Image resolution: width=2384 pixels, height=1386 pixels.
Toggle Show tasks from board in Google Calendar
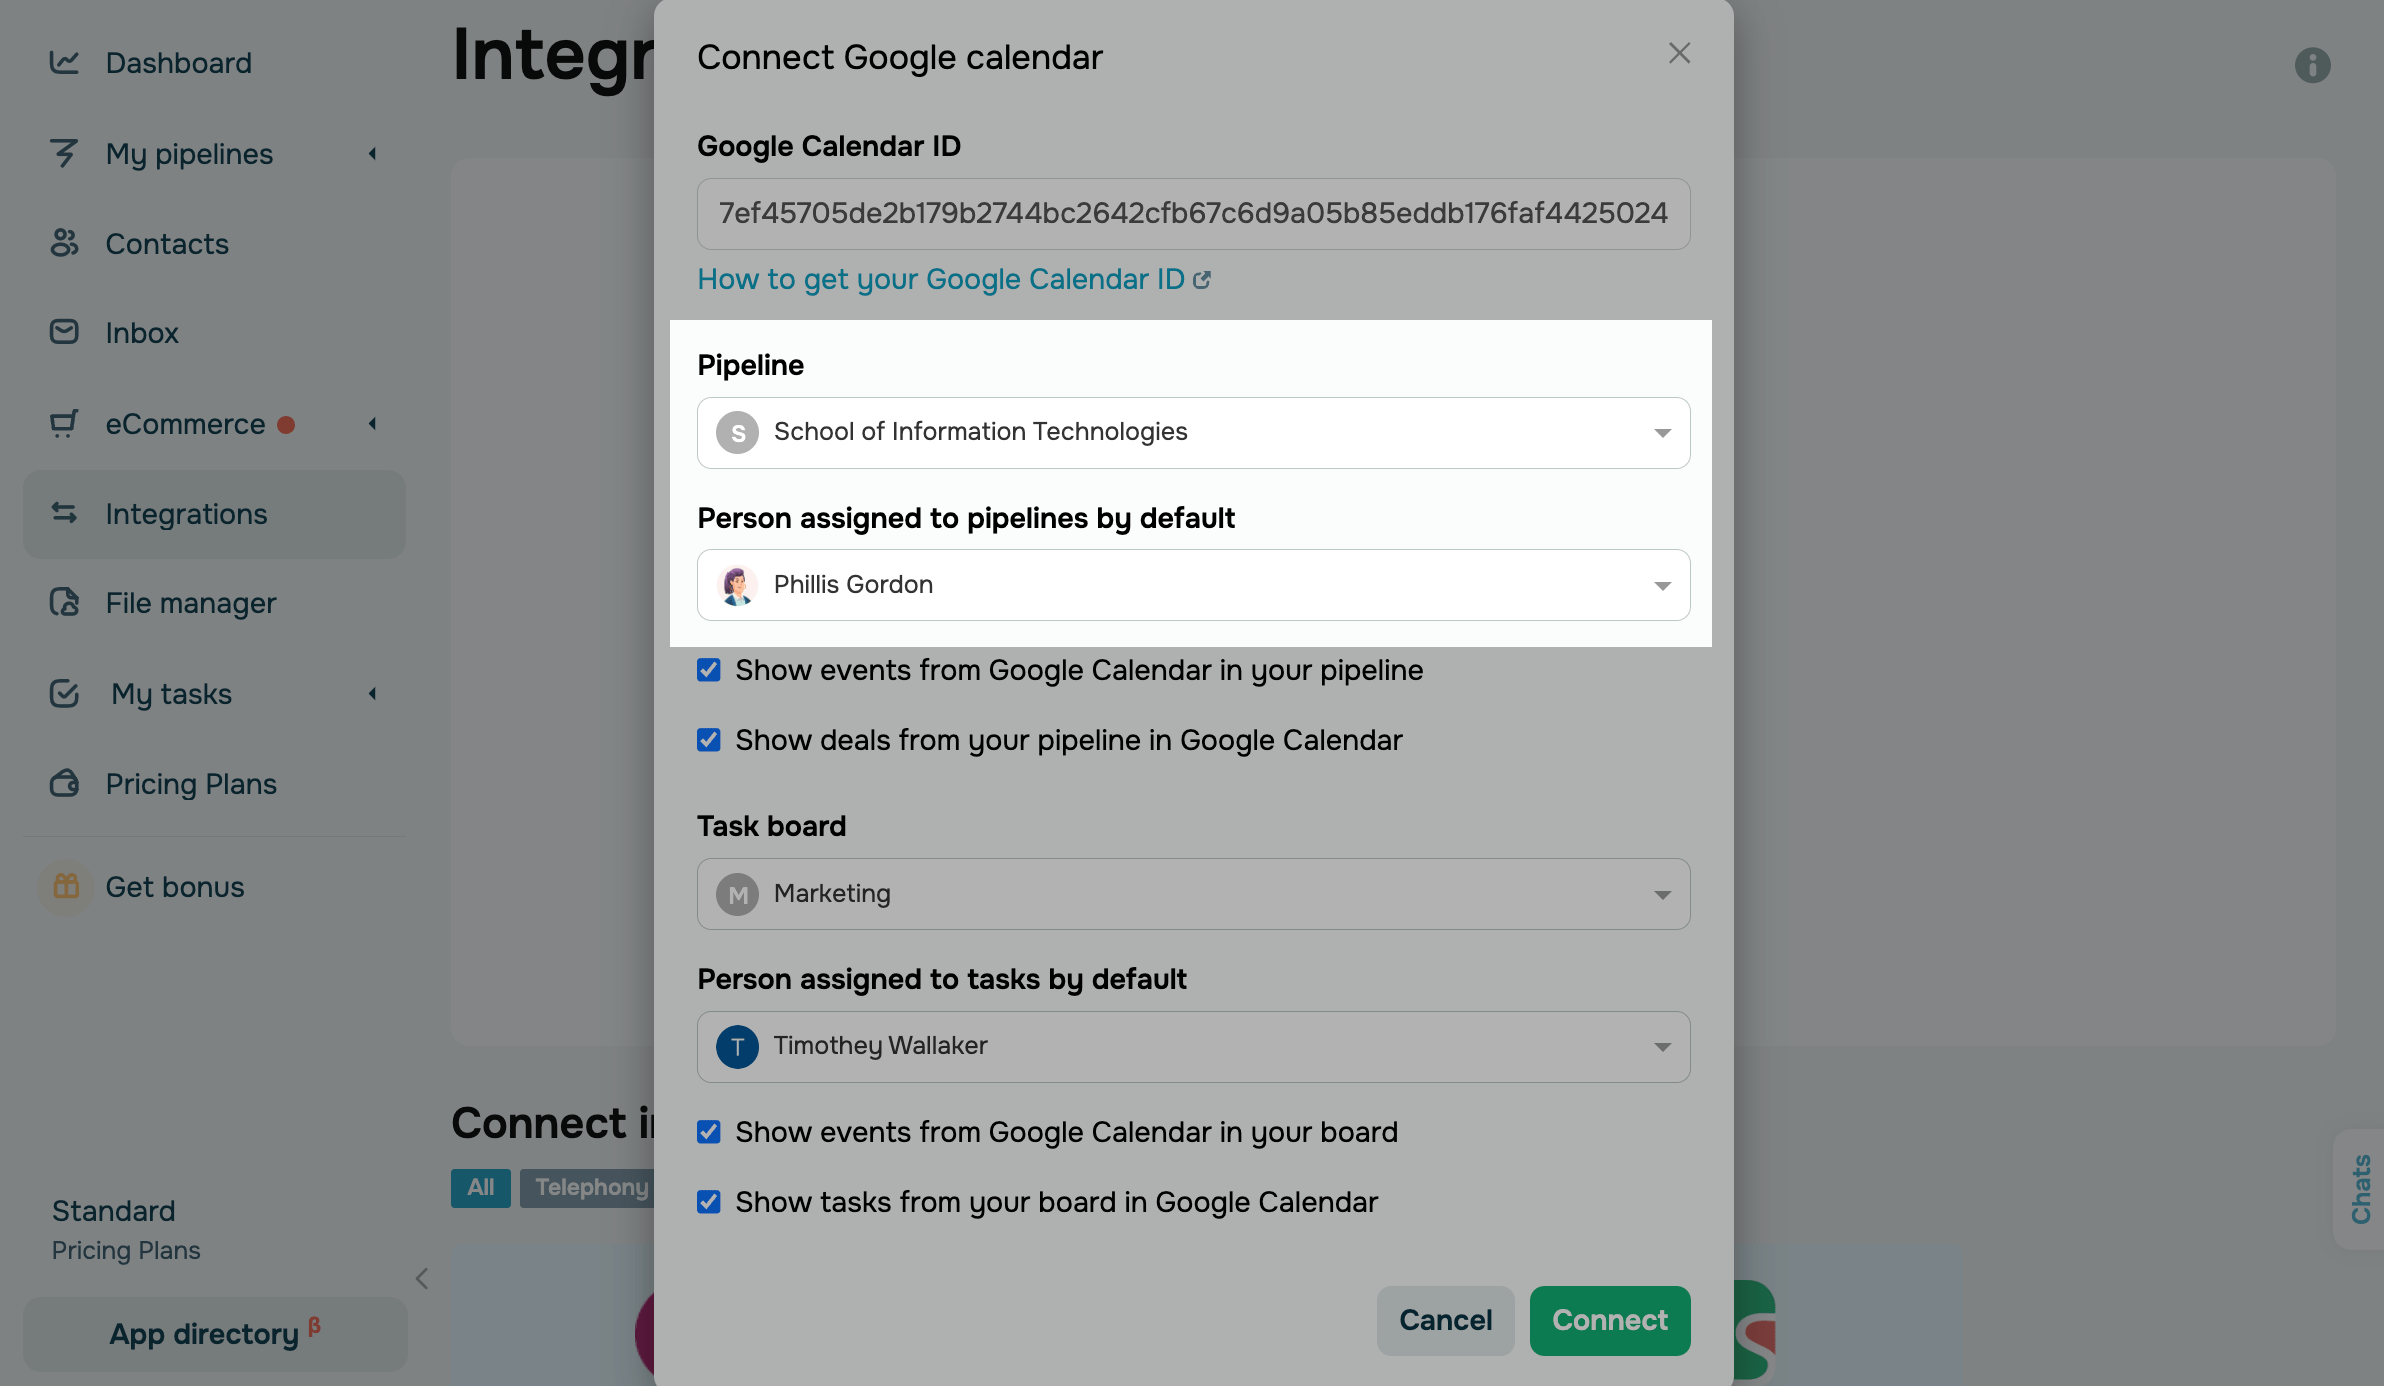pyautogui.click(x=709, y=1202)
